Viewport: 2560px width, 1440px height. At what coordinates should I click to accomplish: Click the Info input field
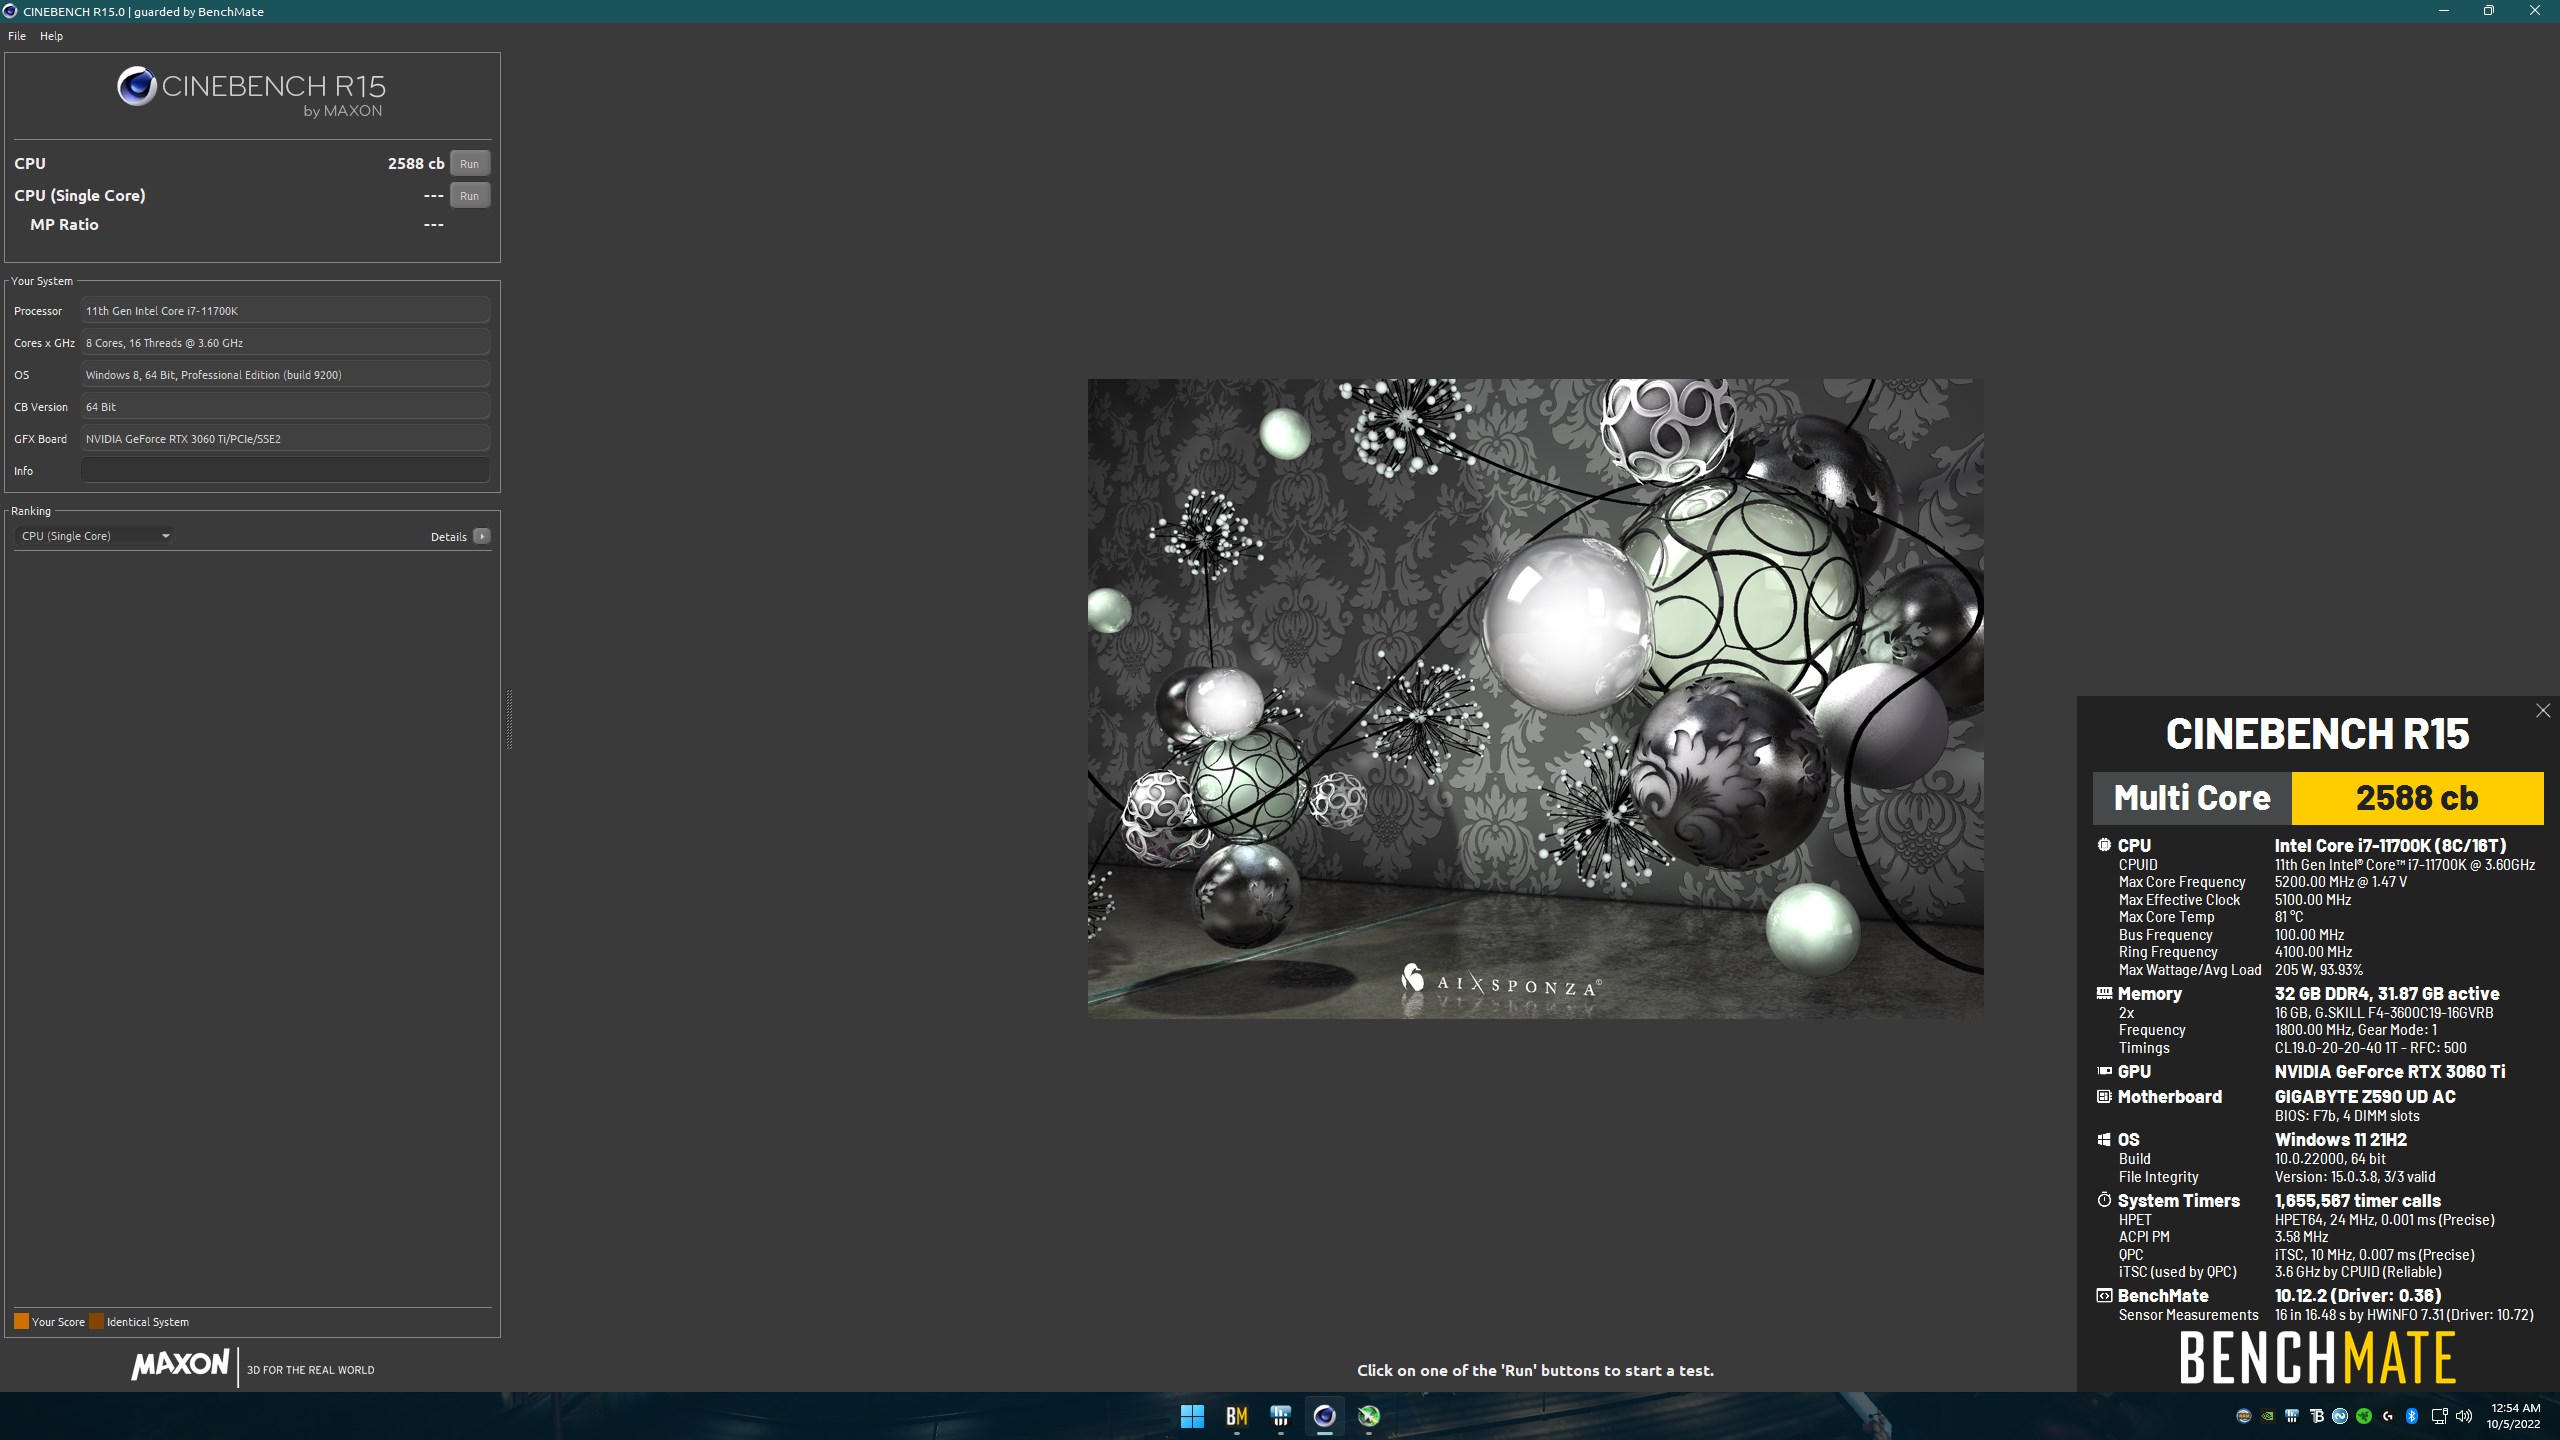click(285, 471)
